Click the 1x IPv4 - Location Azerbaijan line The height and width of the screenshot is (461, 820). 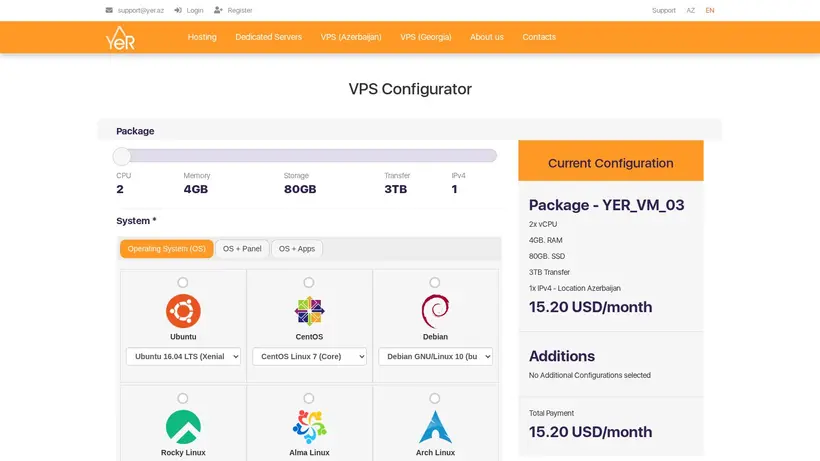coord(574,288)
